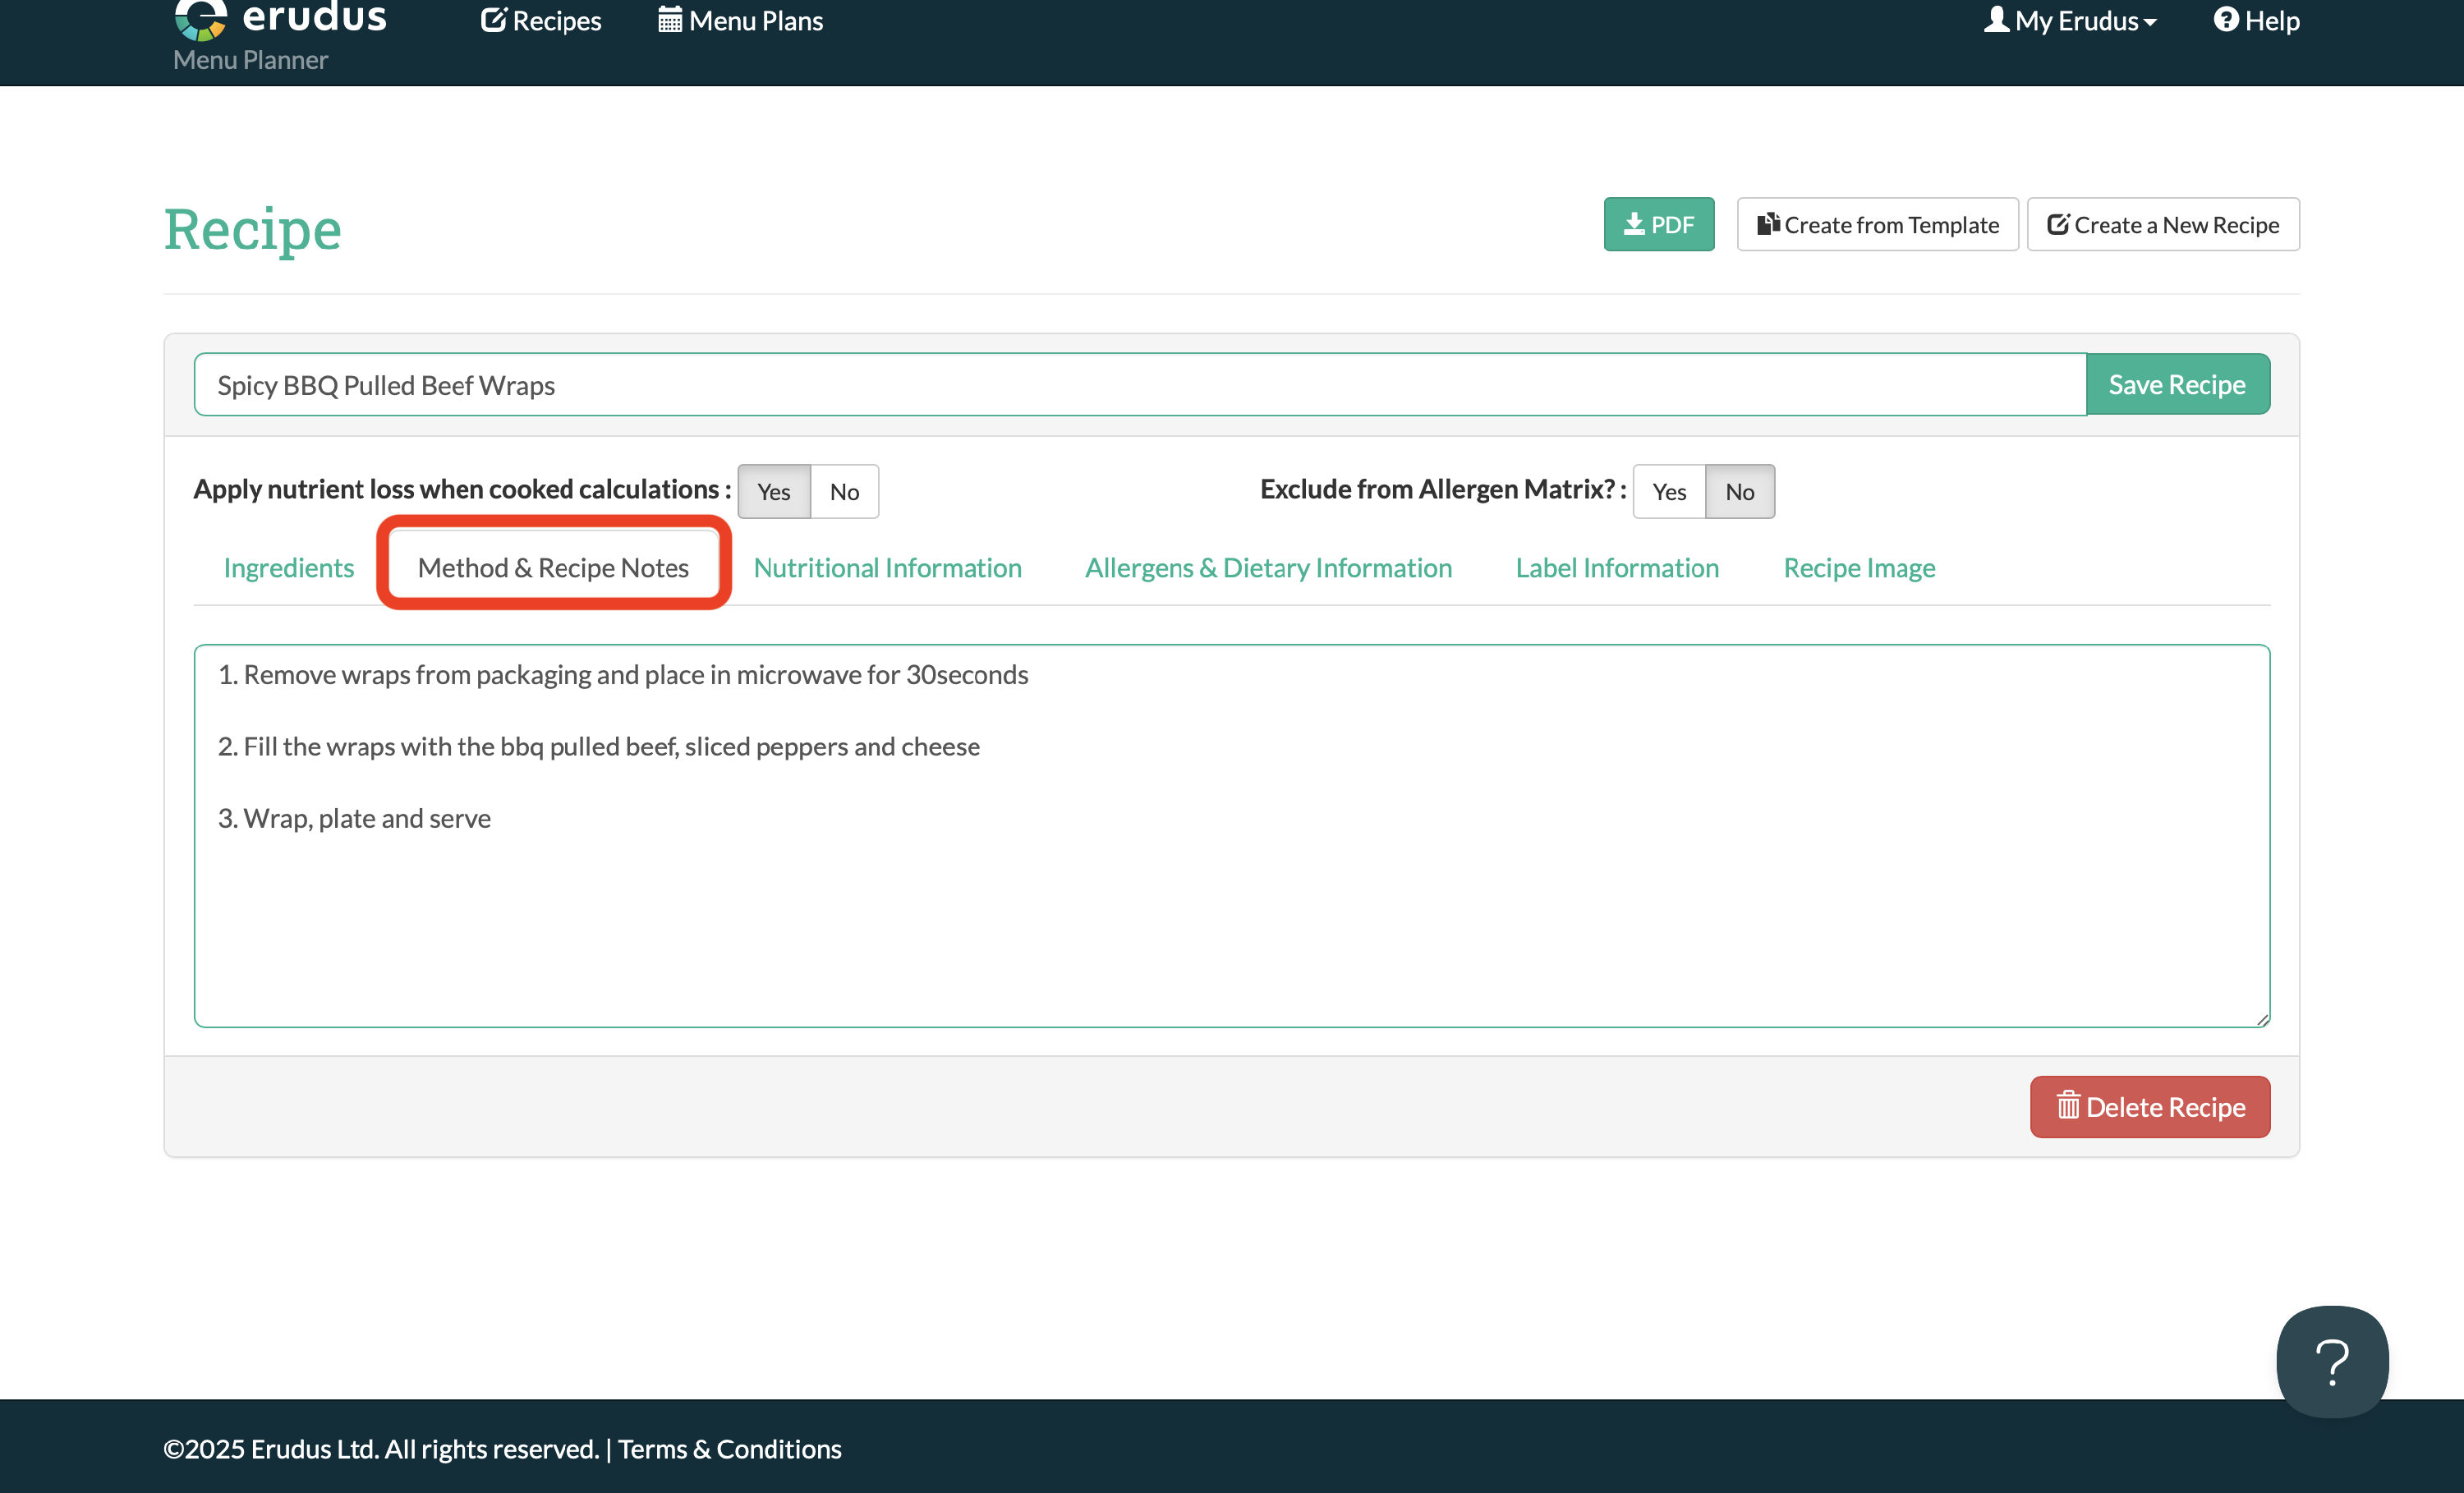This screenshot has height=1493, width=2464.
Task: Open Recipes from the top navigation
Action: coord(541,20)
